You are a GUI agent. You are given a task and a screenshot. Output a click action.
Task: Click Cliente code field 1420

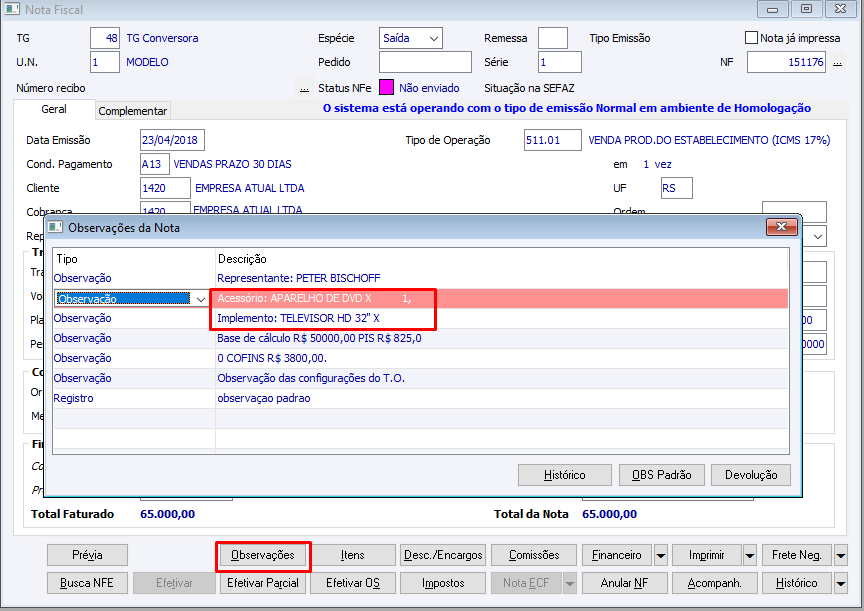(x=165, y=188)
